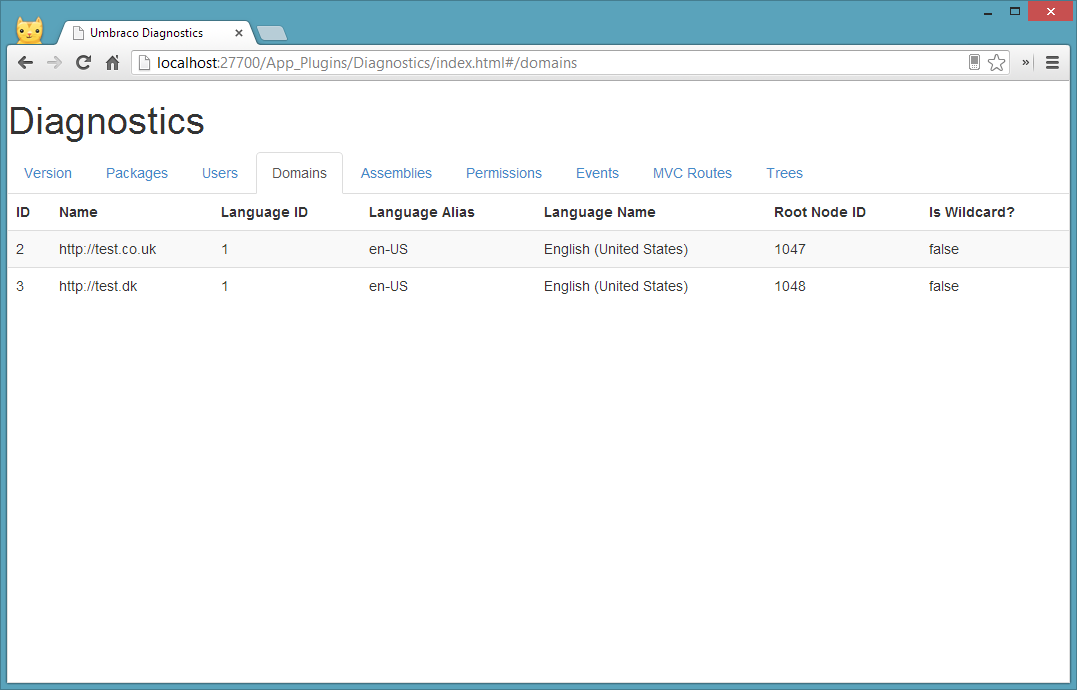The image size is (1077, 690).
Task: Go back with the browser back arrow
Action: tap(25, 62)
